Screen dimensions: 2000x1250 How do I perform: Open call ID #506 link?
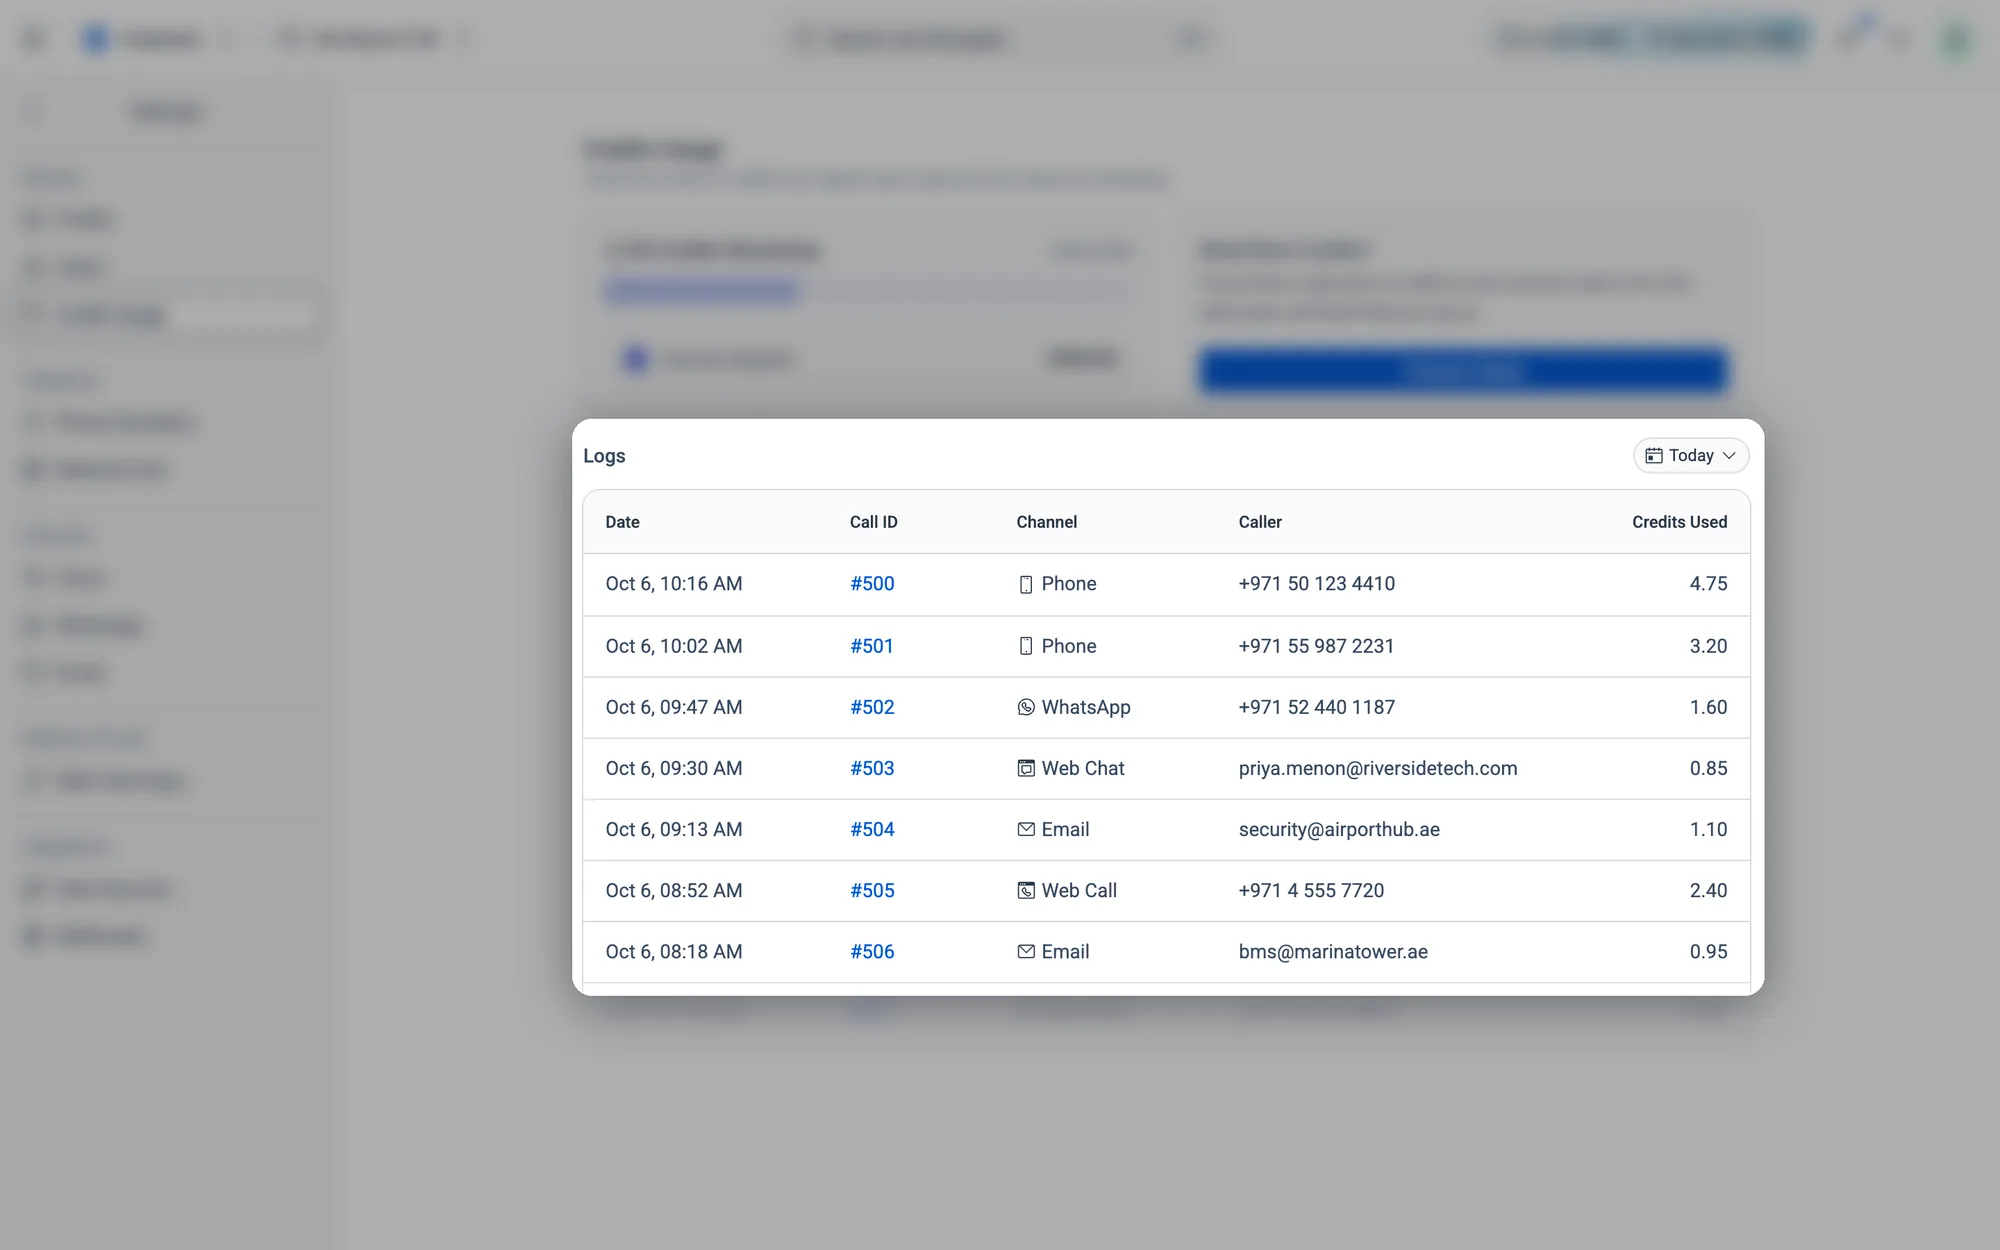(x=872, y=951)
